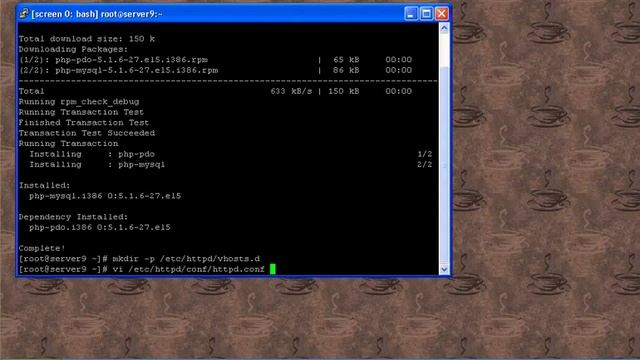Screen dimensions: 640x360
Task: Click 'Transaction Test Succeeded' line
Action: tap(87, 133)
